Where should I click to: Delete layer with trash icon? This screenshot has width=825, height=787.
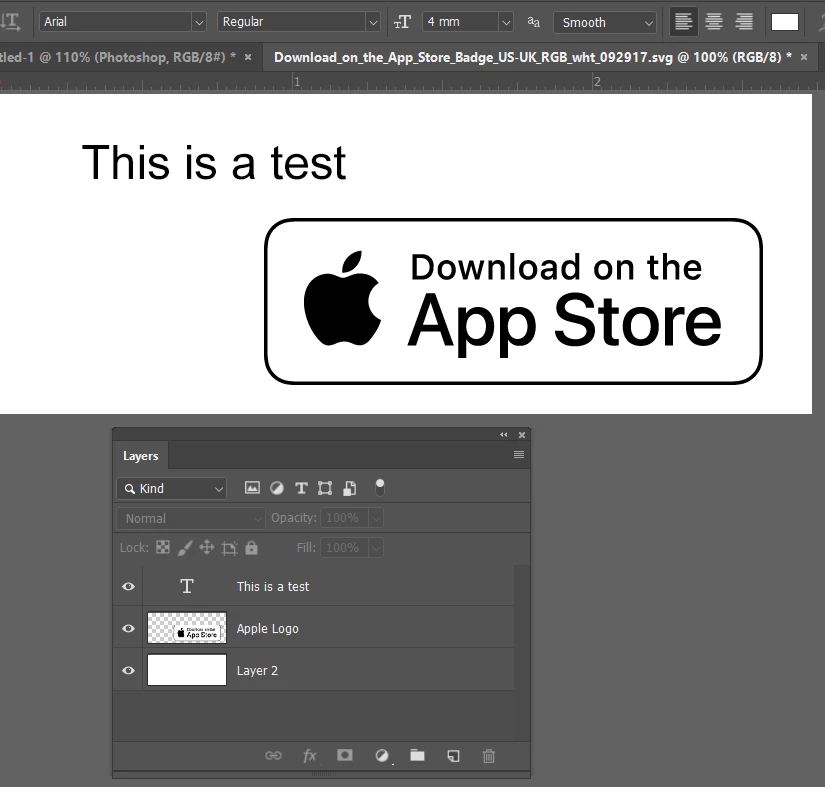[x=489, y=756]
